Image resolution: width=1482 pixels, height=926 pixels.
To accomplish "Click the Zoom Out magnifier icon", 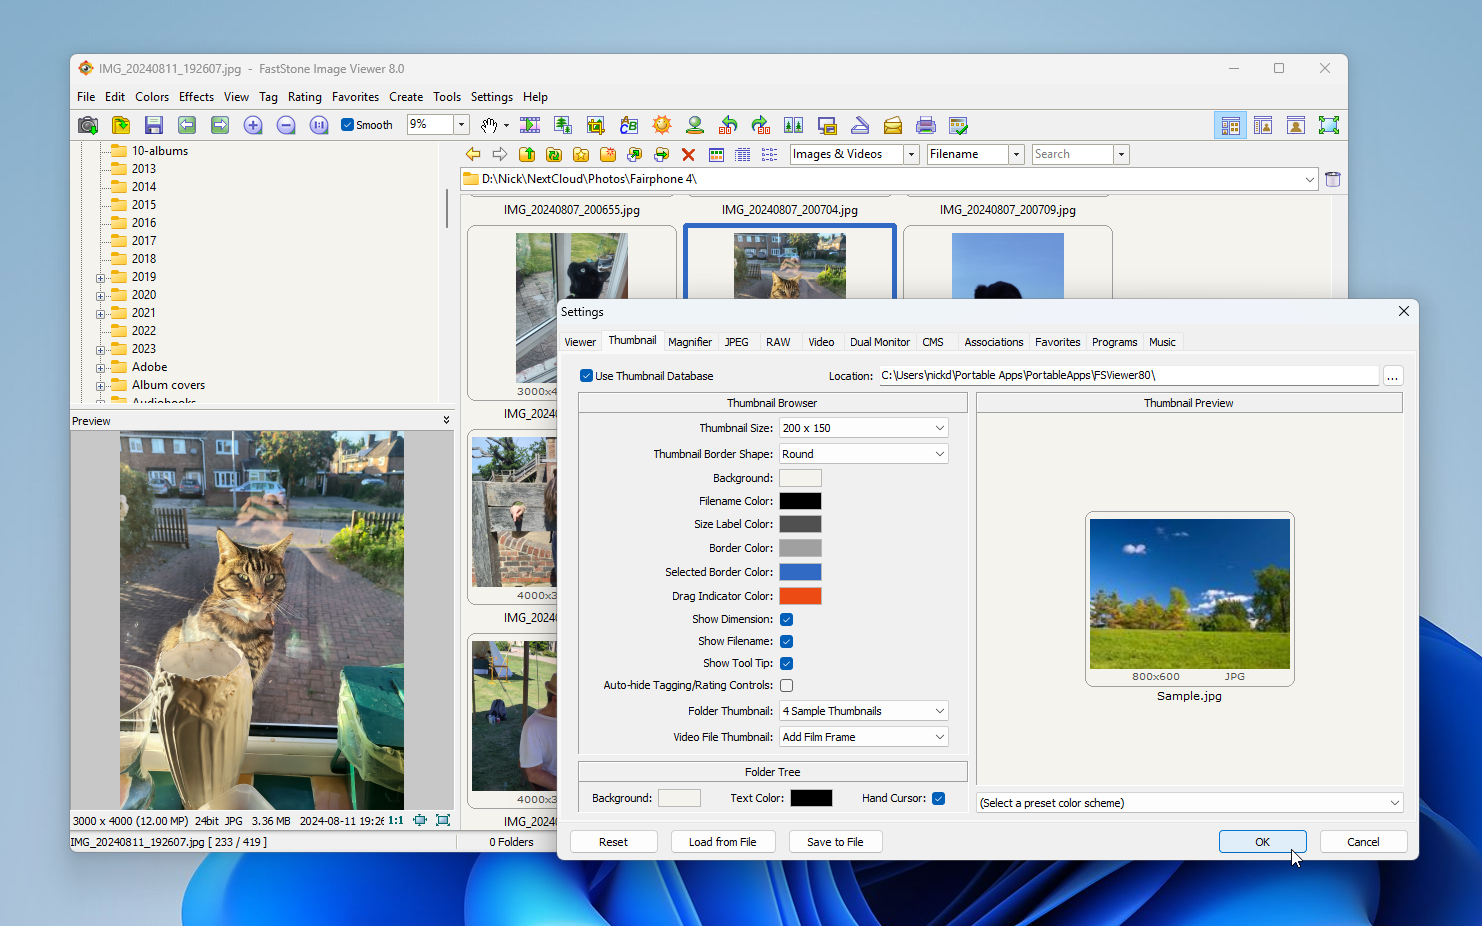I will (x=286, y=125).
